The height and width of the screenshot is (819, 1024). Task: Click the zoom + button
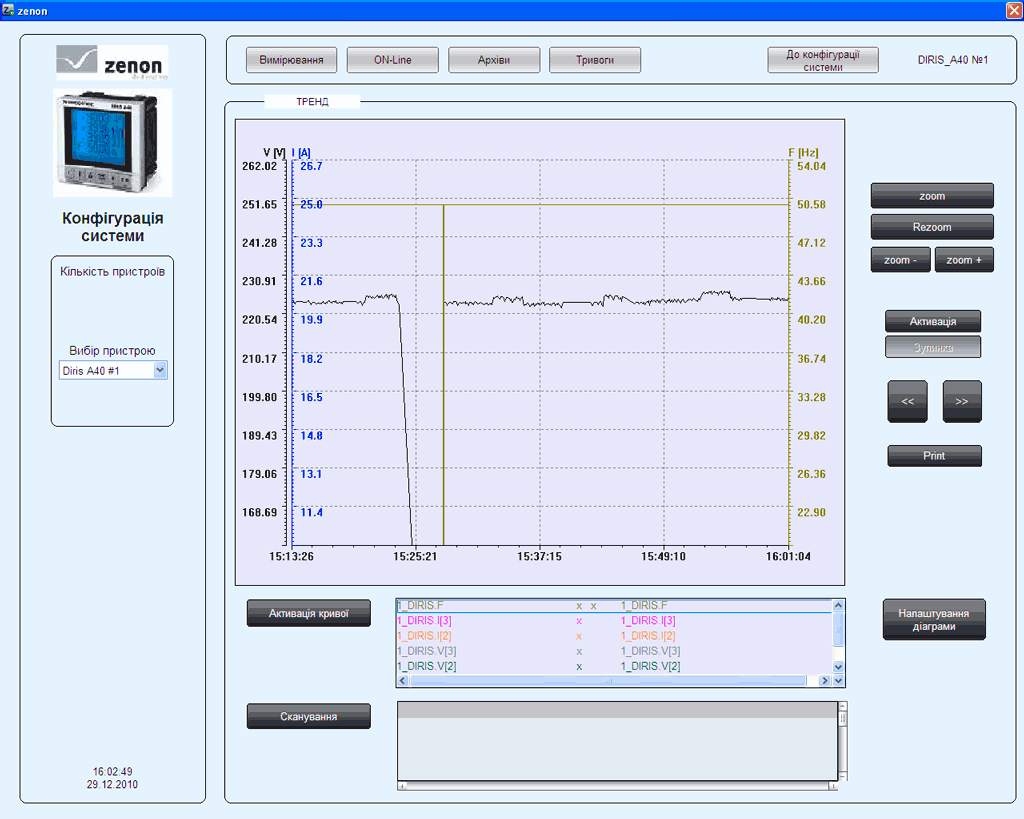[964, 260]
